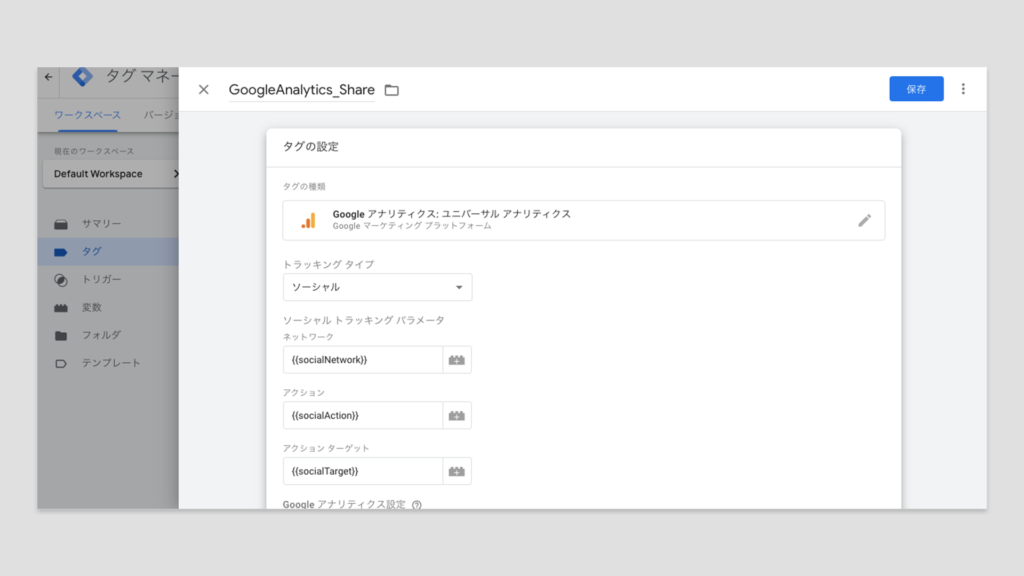Open the バージョン tab
Screen dimensions: 1024x576
tap(160, 116)
